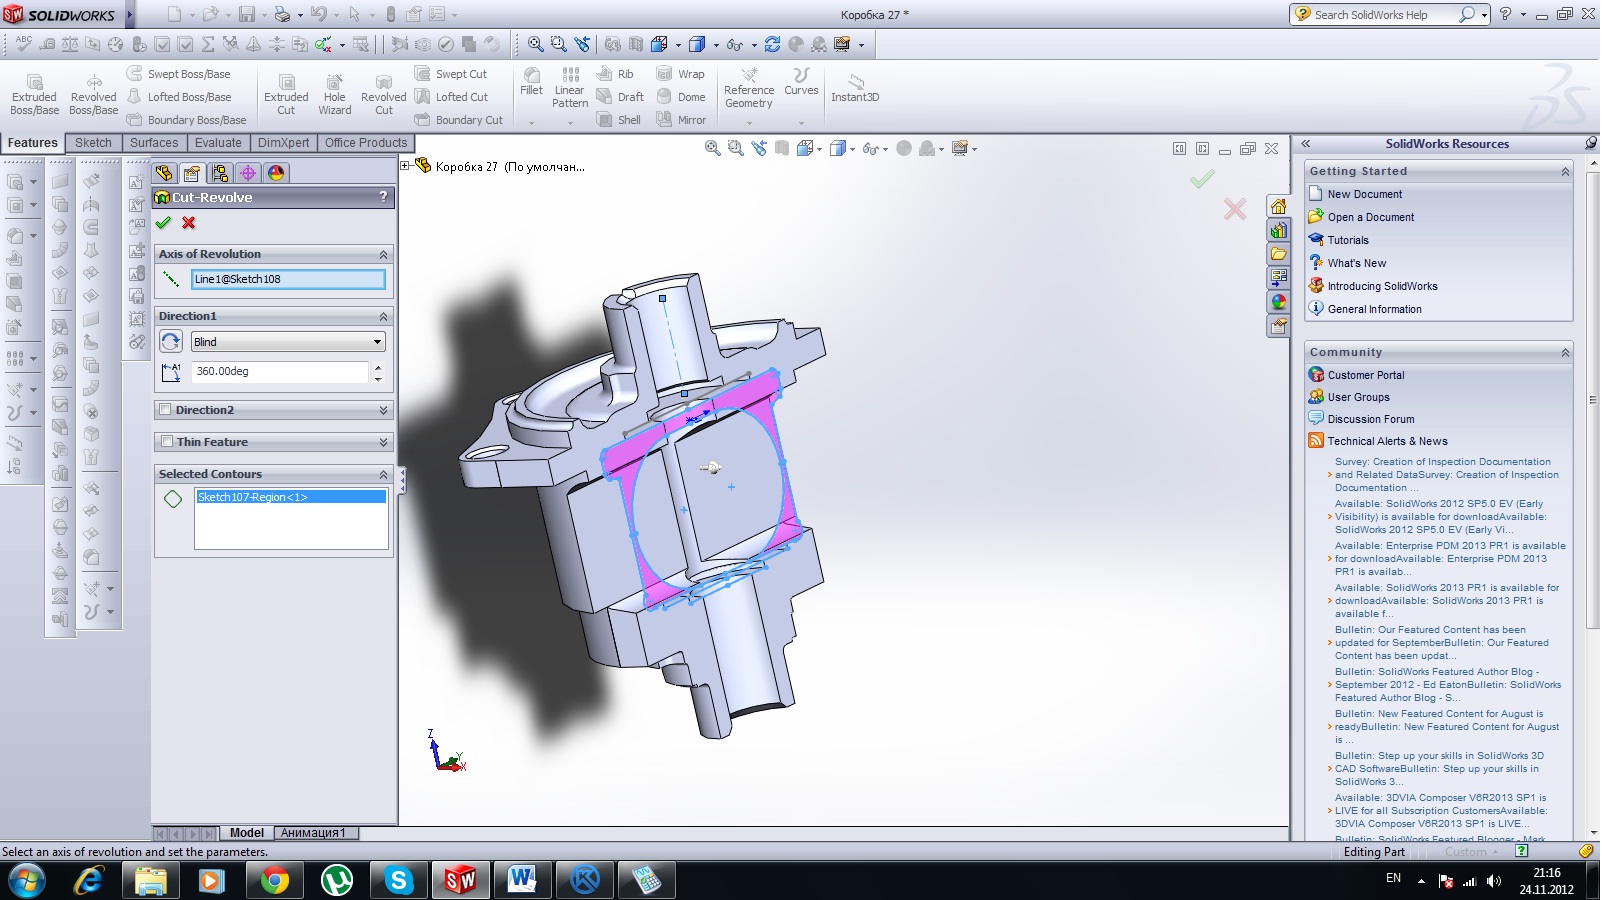This screenshot has height=900, width=1602.
Task: Cancel Cut-Revolve with the red X
Action: (188, 223)
